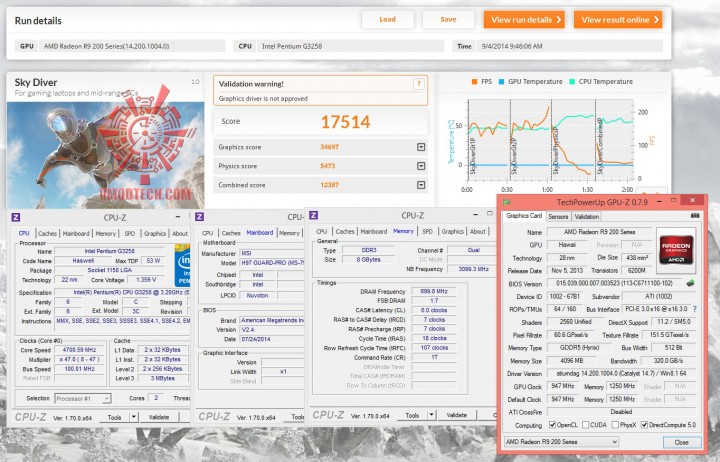Viewport: 720px width, 462px height.
Task: Select the Mainboard tab in middle CPU-Z window
Action: [x=259, y=232]
